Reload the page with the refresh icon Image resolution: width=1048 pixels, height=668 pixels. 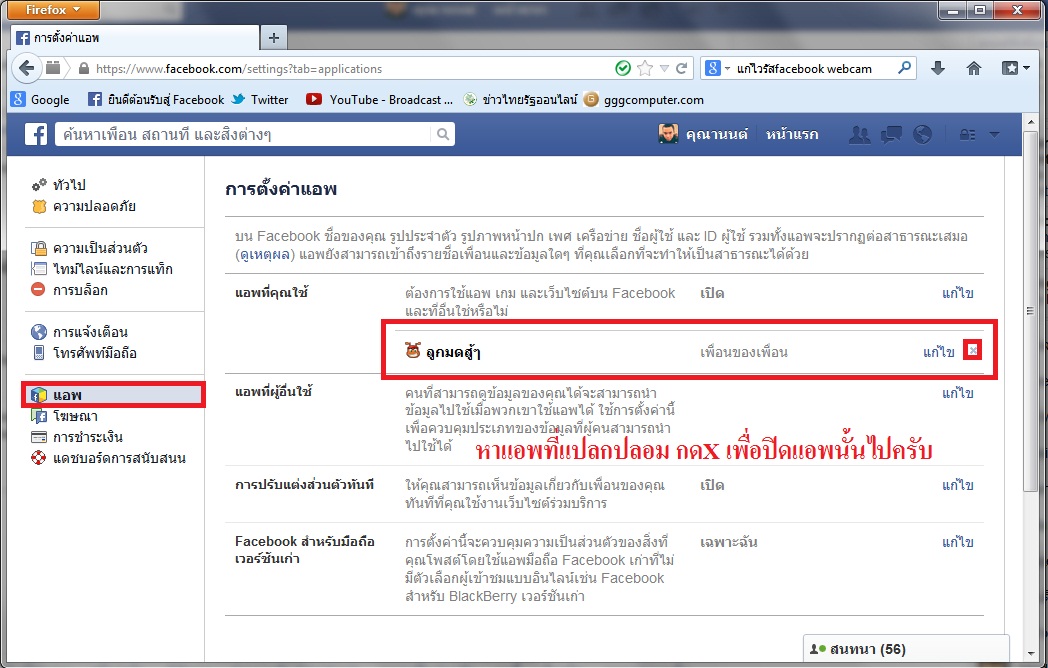[682, 68]
